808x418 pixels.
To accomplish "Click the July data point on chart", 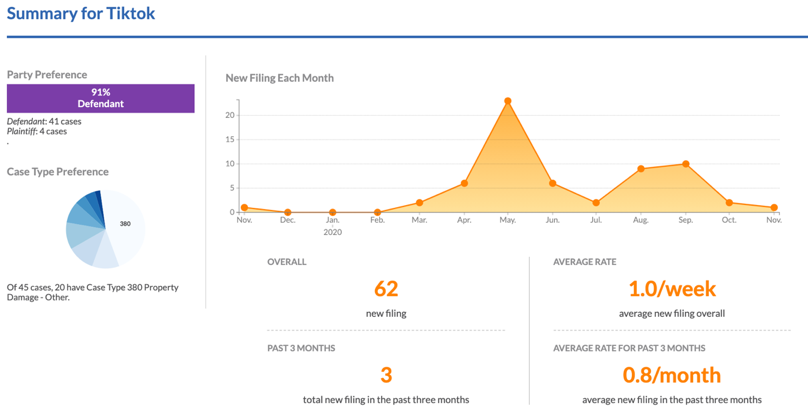I will (596, 203).
